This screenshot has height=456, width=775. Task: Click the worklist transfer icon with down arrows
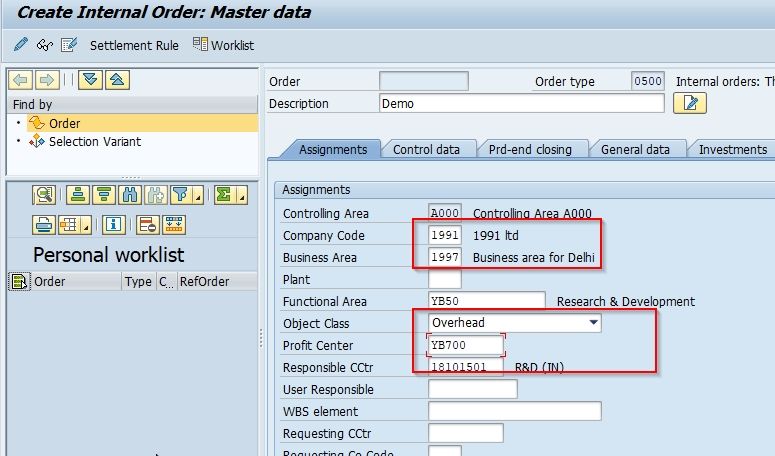pos(174,225)
